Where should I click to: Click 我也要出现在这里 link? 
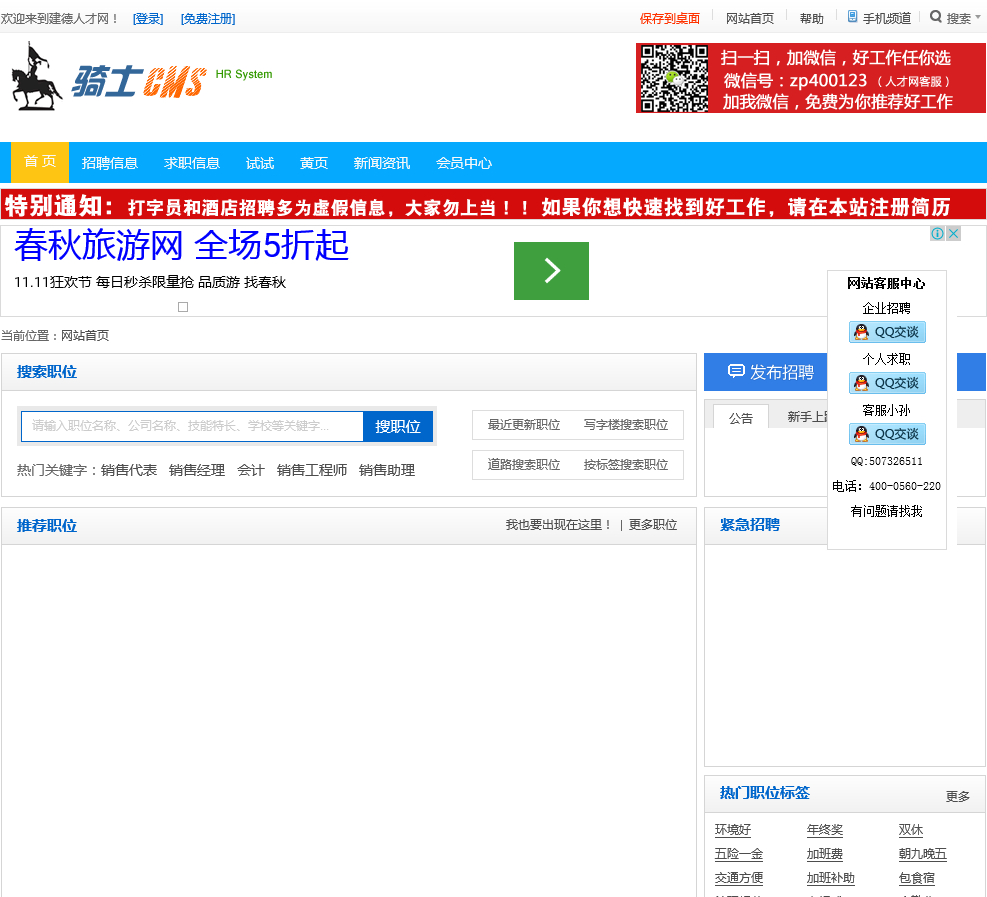(x=559, y=525)
